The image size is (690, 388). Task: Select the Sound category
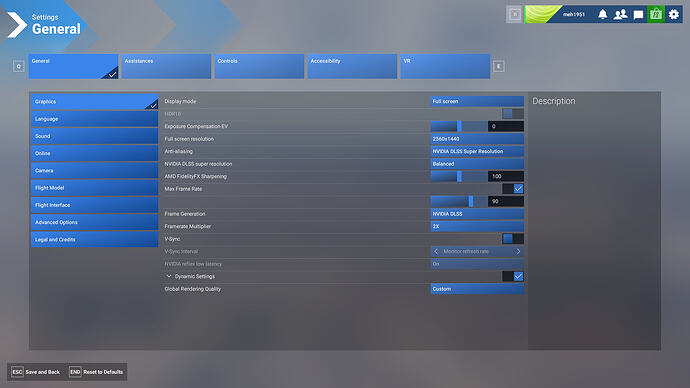click(95, 136)
